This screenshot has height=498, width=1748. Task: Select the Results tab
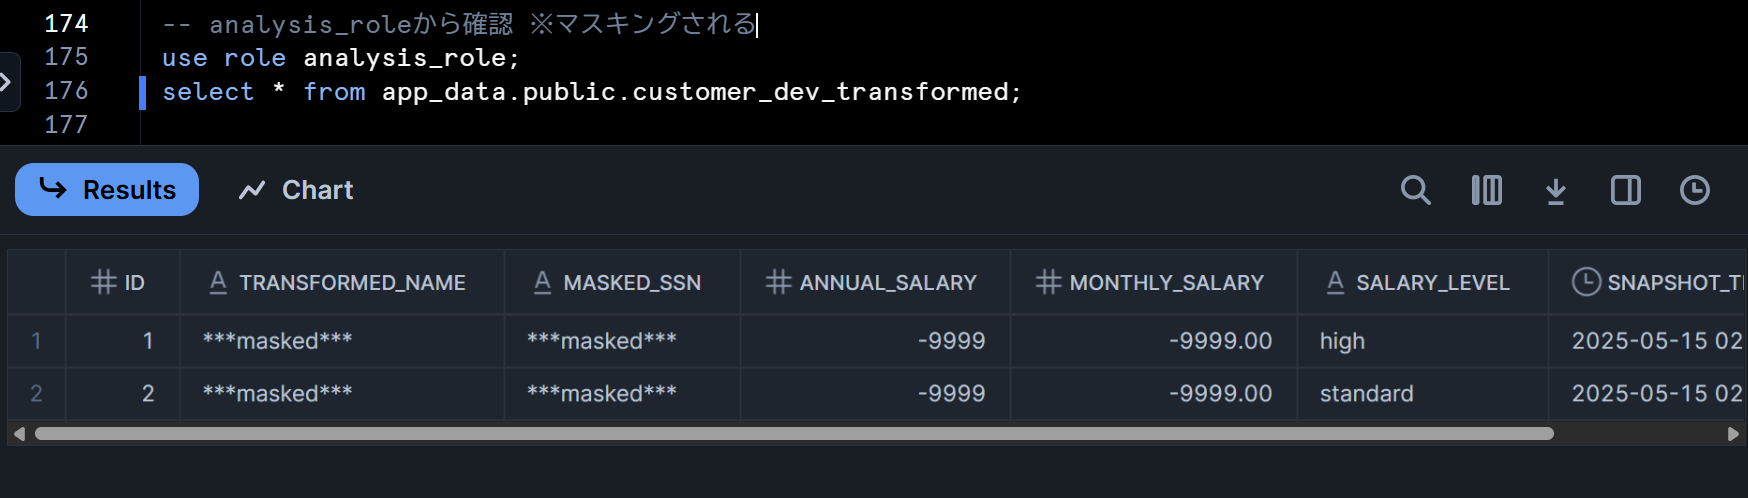[107, 190]
